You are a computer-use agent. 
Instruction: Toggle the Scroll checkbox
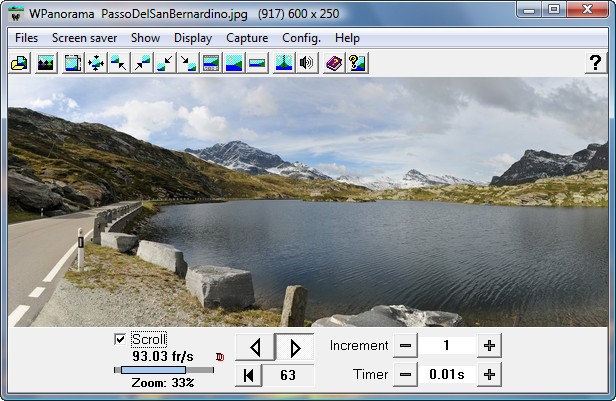pos(121,339)
